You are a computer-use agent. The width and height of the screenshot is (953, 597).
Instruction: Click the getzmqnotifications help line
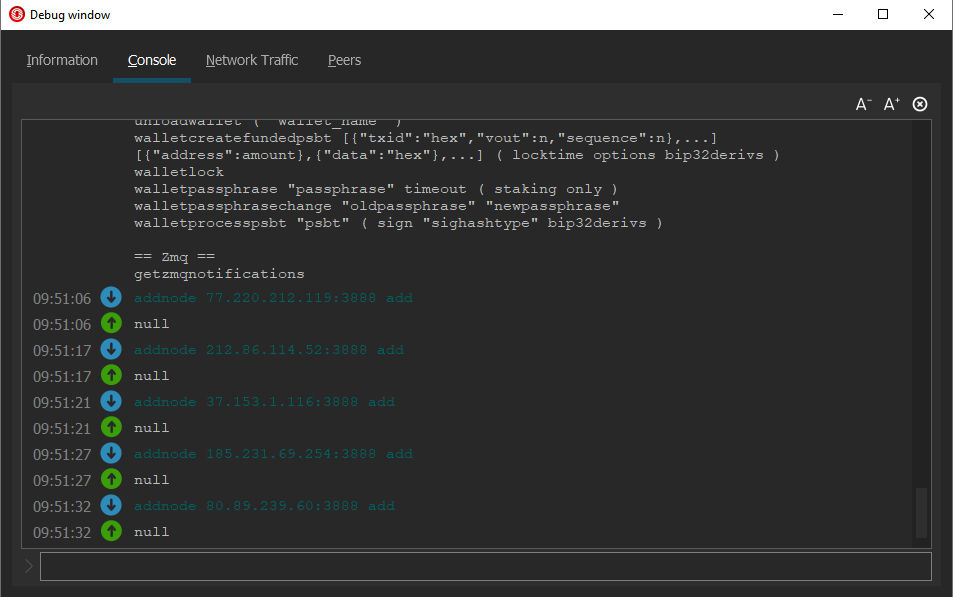[x=219, y=274]
